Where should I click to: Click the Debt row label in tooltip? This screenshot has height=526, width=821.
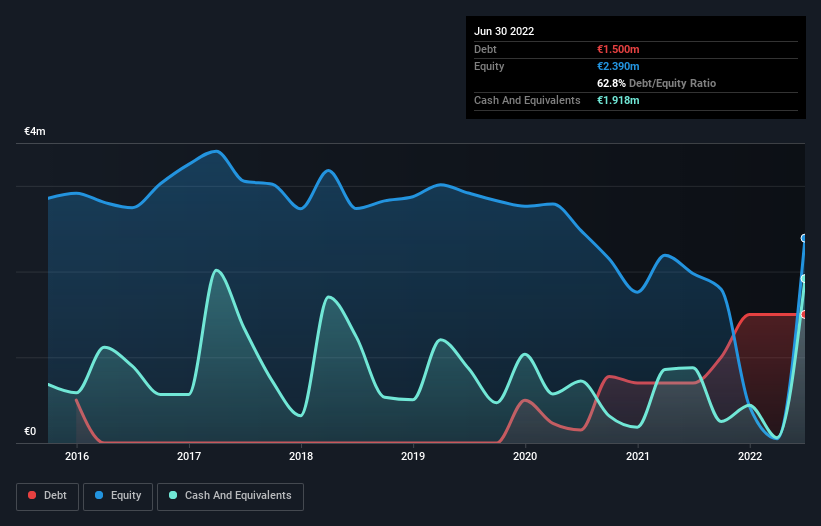pos(485,49)
